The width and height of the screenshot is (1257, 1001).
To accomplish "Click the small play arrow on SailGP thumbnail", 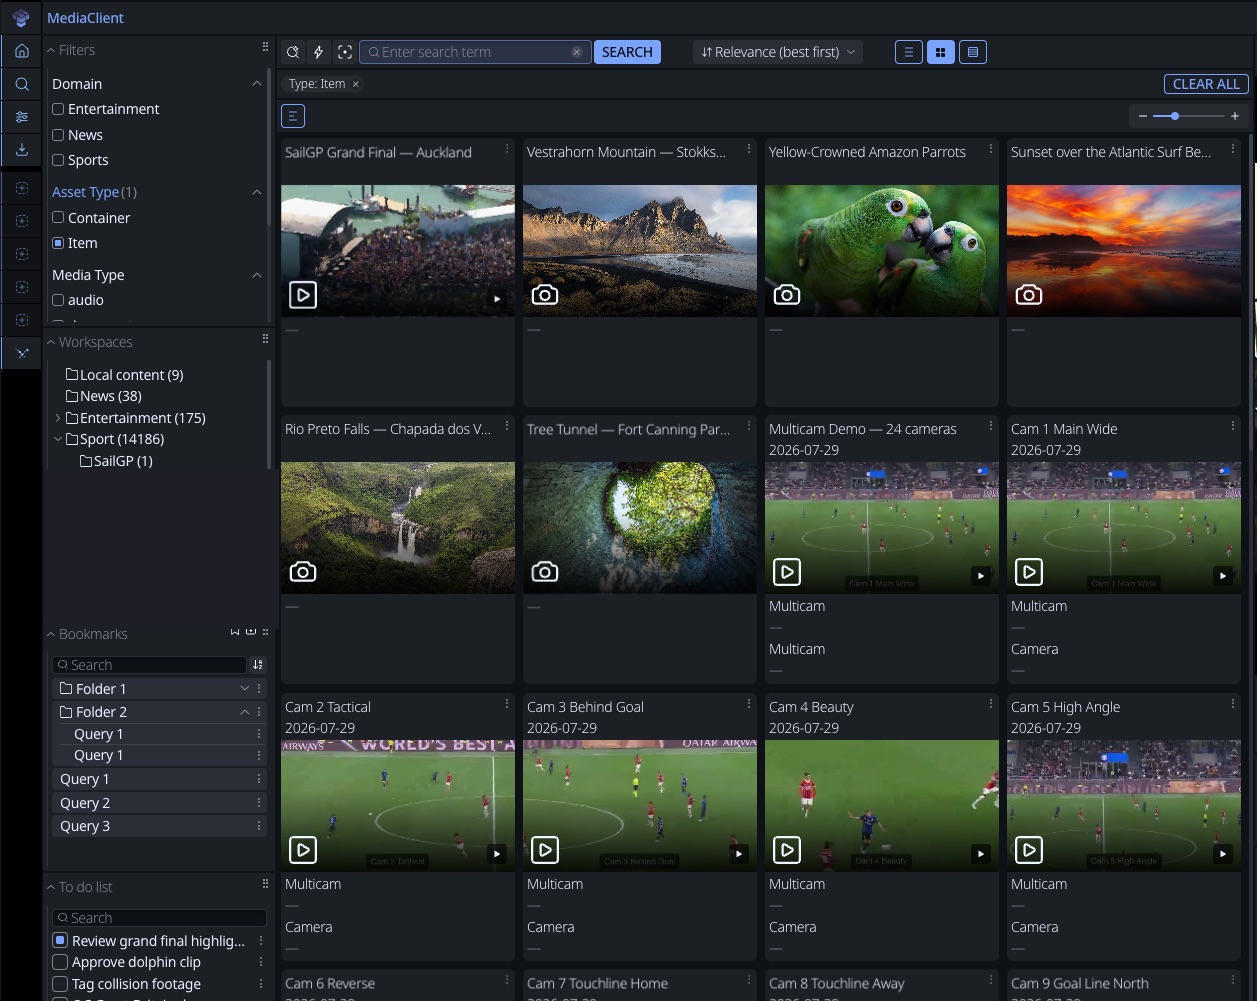I will pos(497,299).
